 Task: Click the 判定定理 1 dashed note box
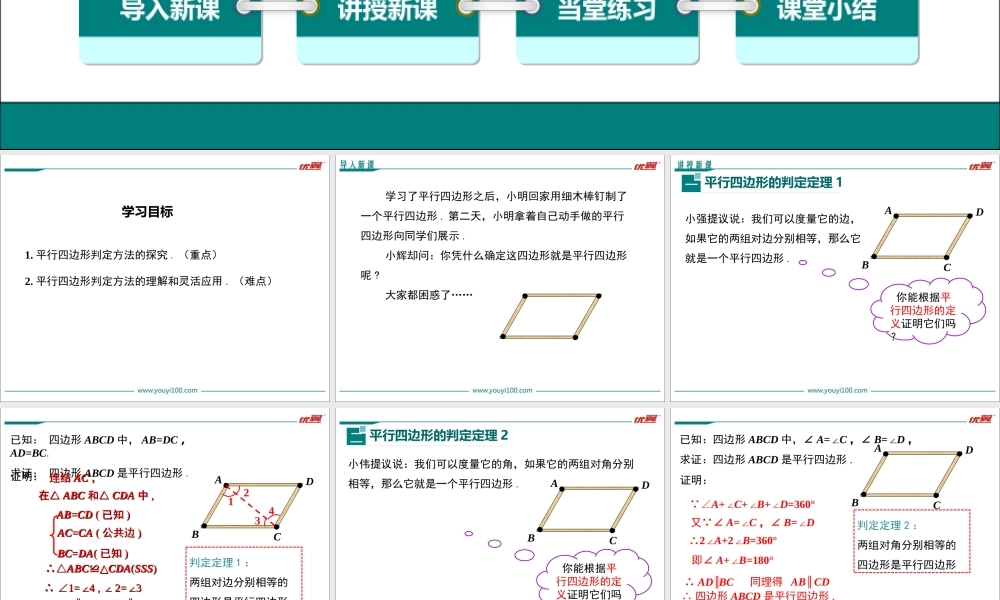pyautogui.click(x=244, y=573)
